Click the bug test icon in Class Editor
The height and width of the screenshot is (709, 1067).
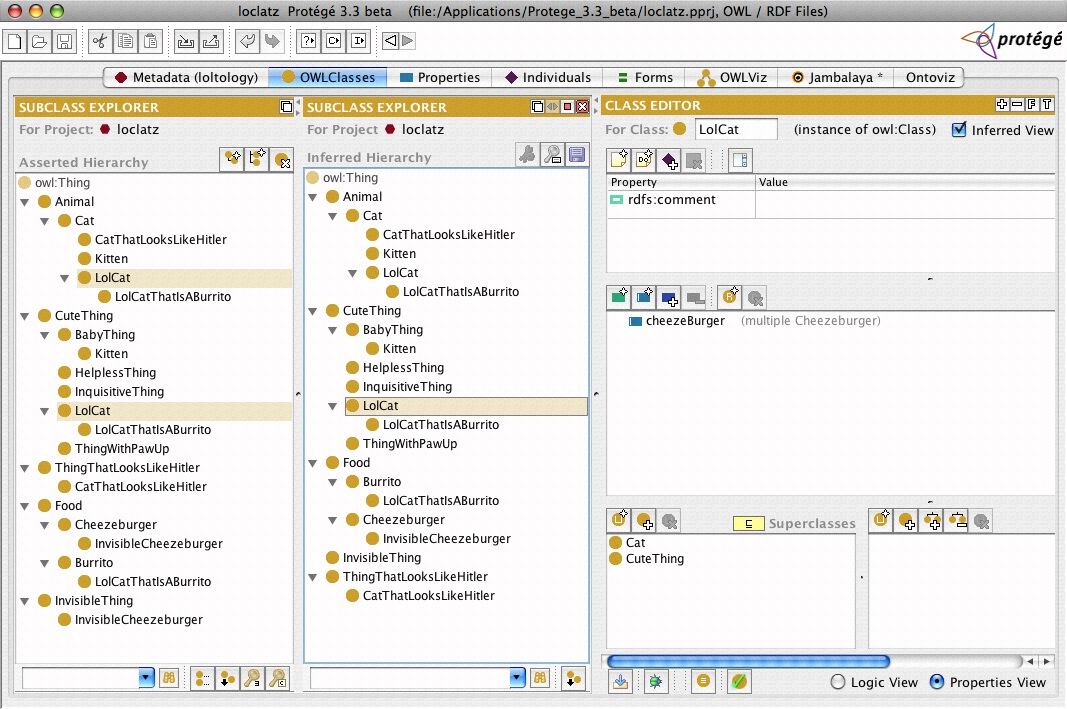point(655,681)
